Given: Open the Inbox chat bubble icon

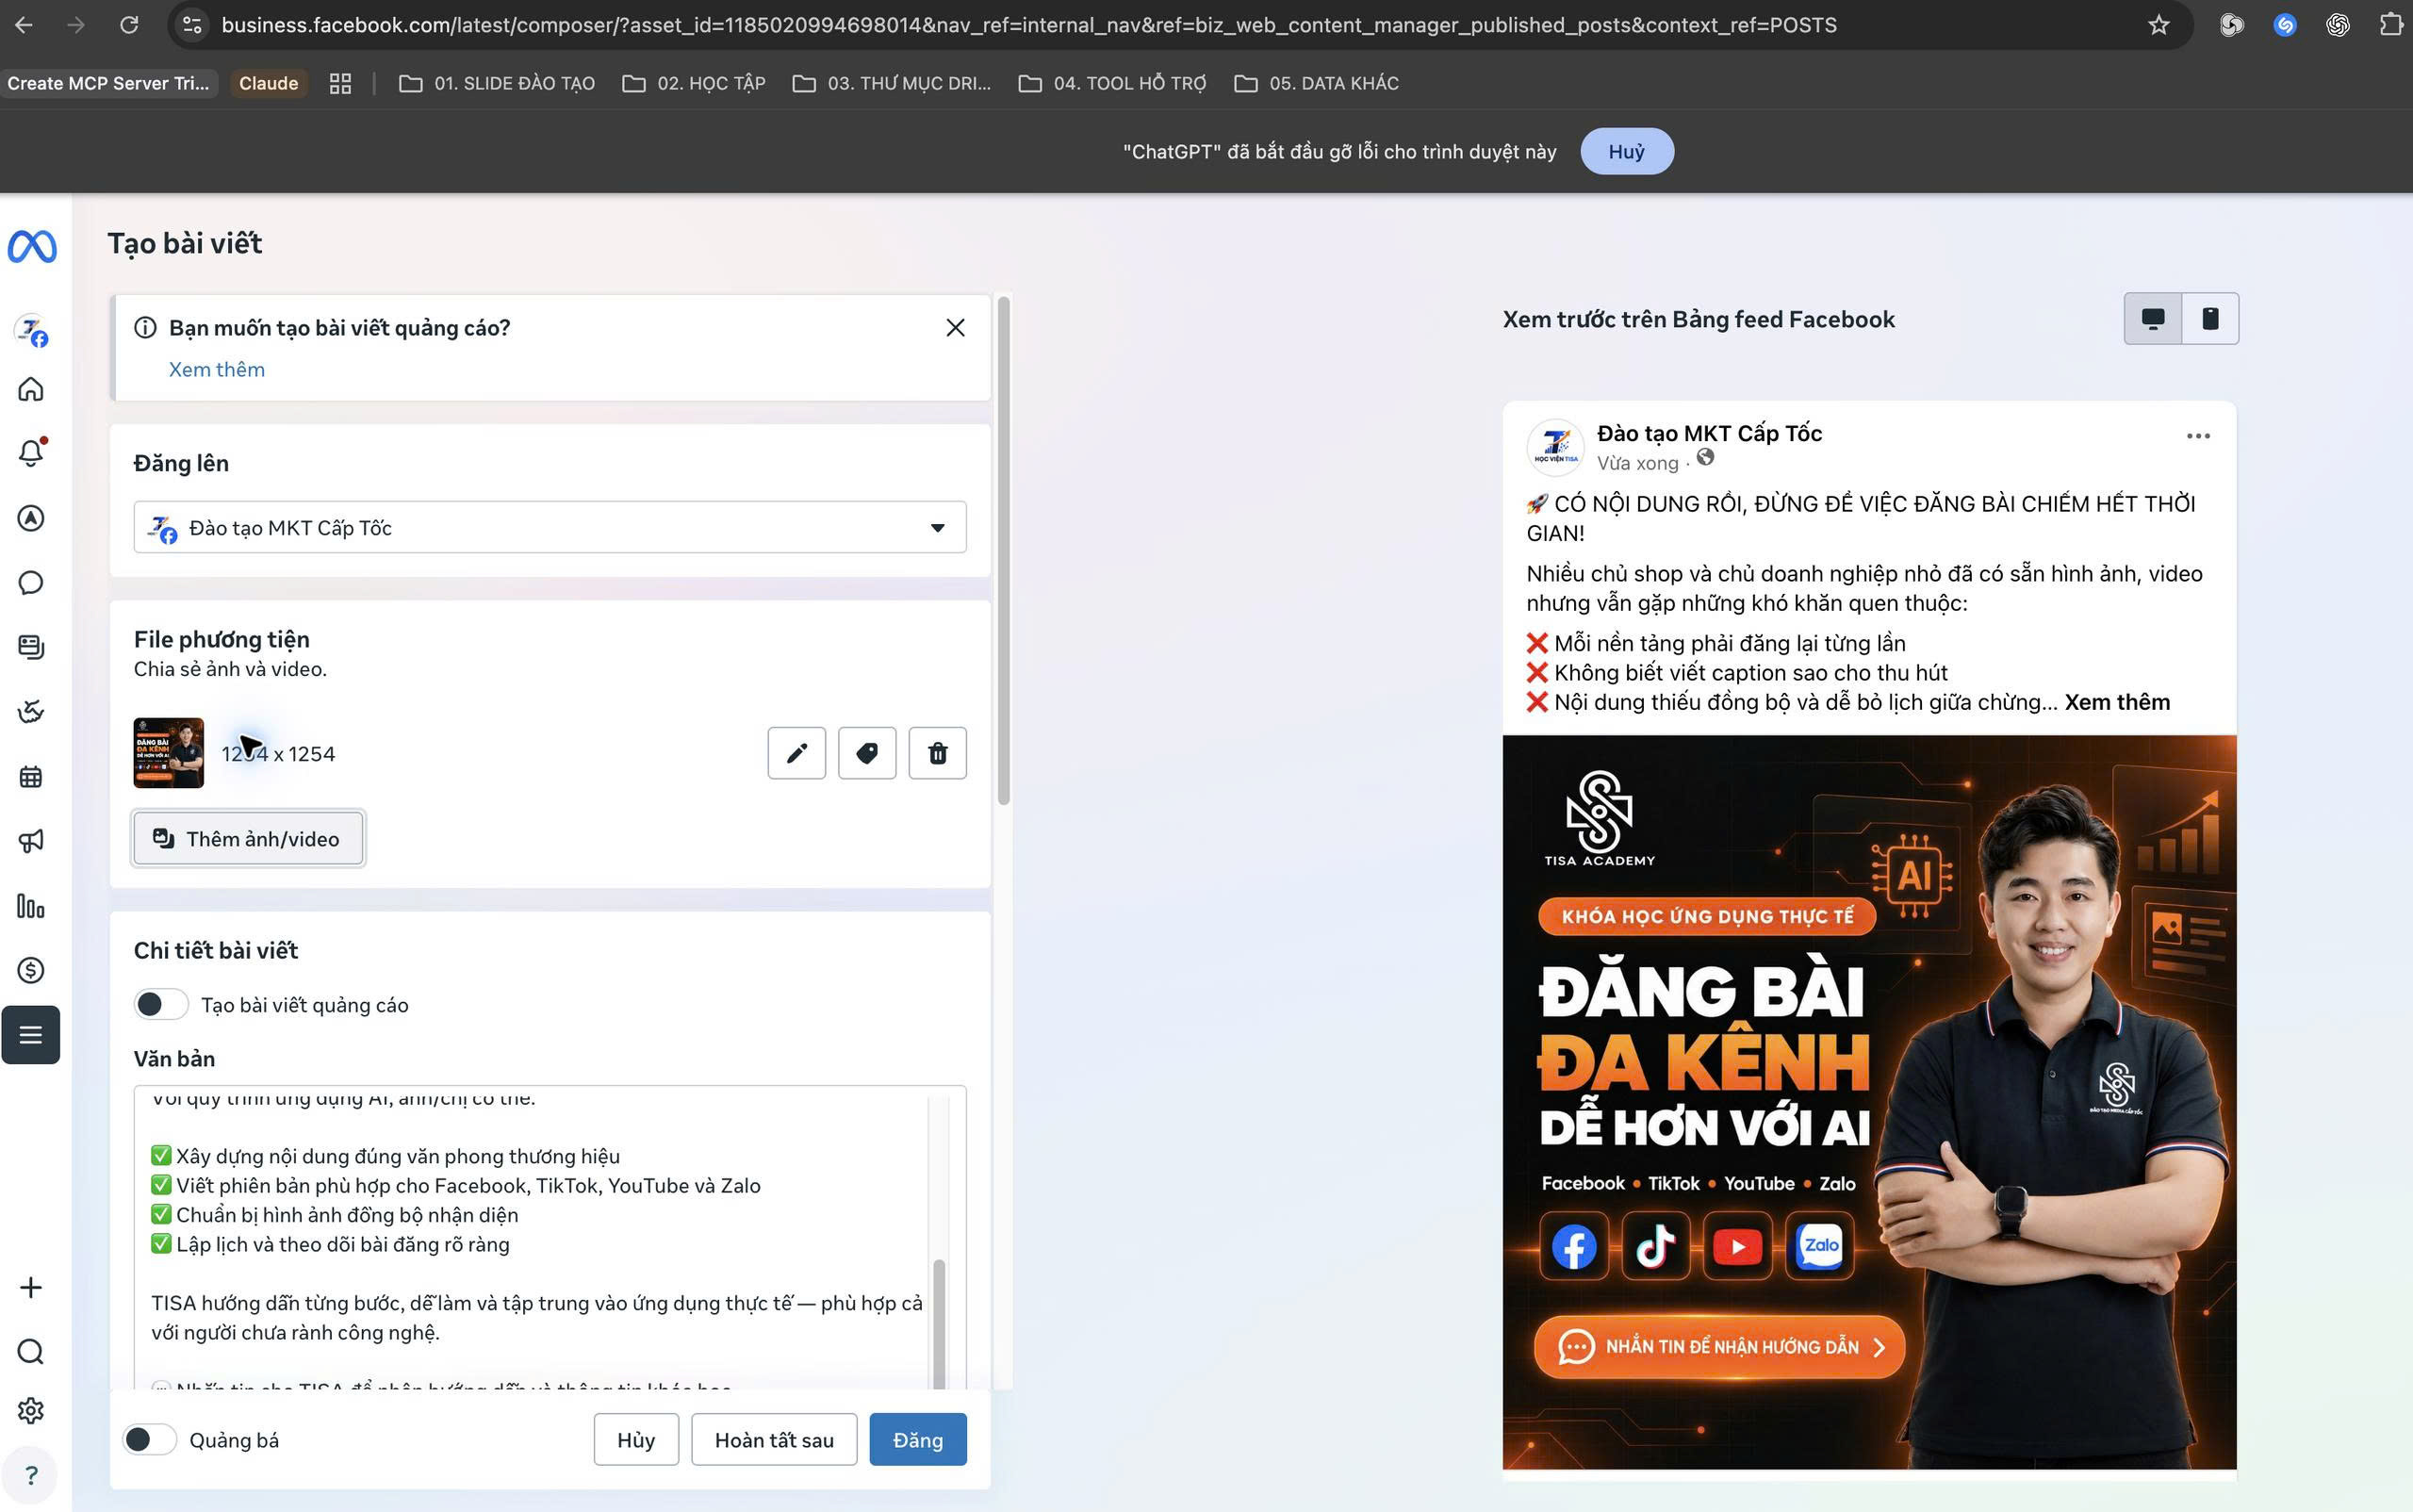Looking at the screenshot, I should coord(31,583).
